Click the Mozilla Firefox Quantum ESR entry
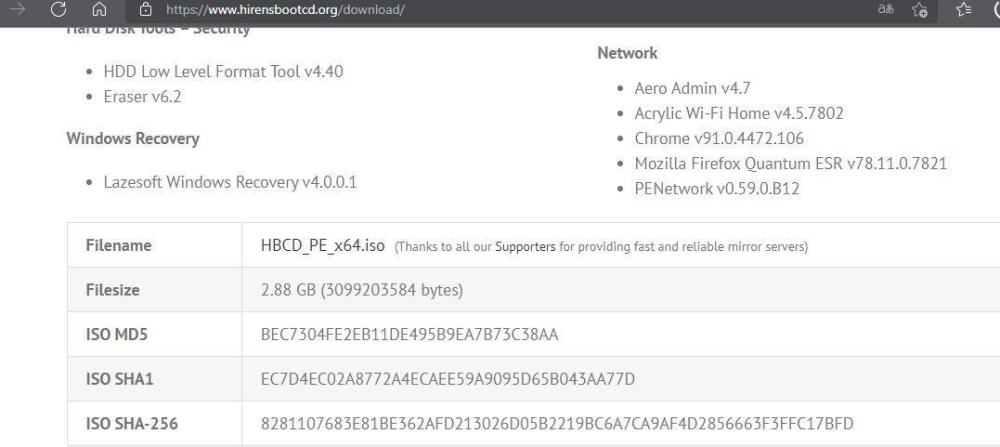 click(790, 163)
